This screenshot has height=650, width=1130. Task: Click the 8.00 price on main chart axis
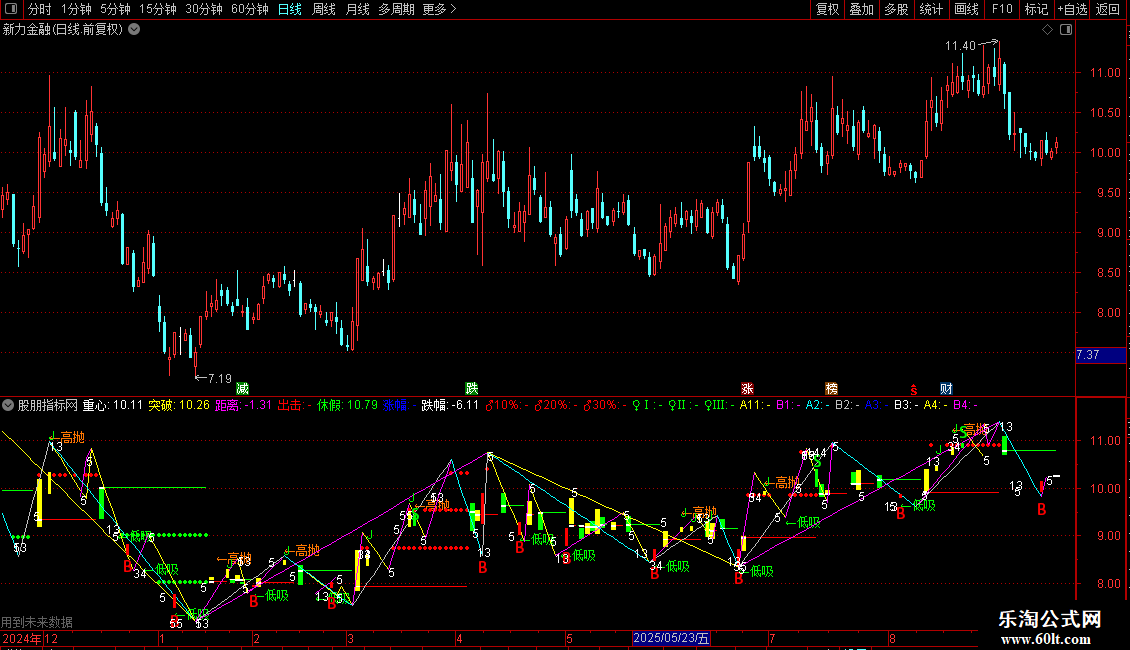click(1108, 313)
